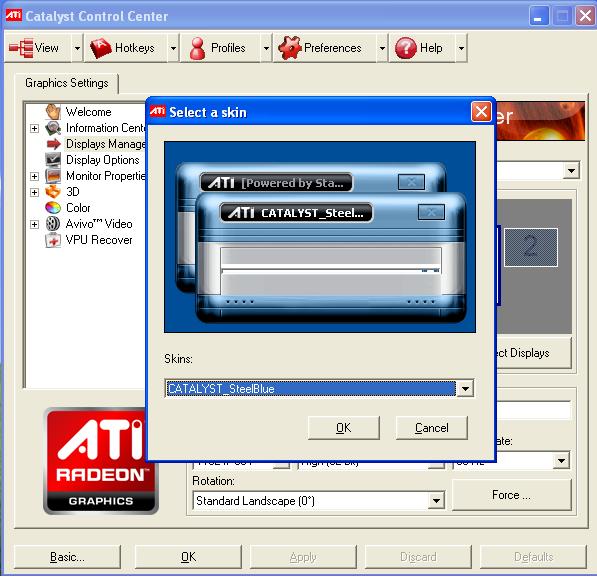Click the Preferences gear icon
Screen dimensions: 597x577
pyautogui.click(x=290, y=48)
